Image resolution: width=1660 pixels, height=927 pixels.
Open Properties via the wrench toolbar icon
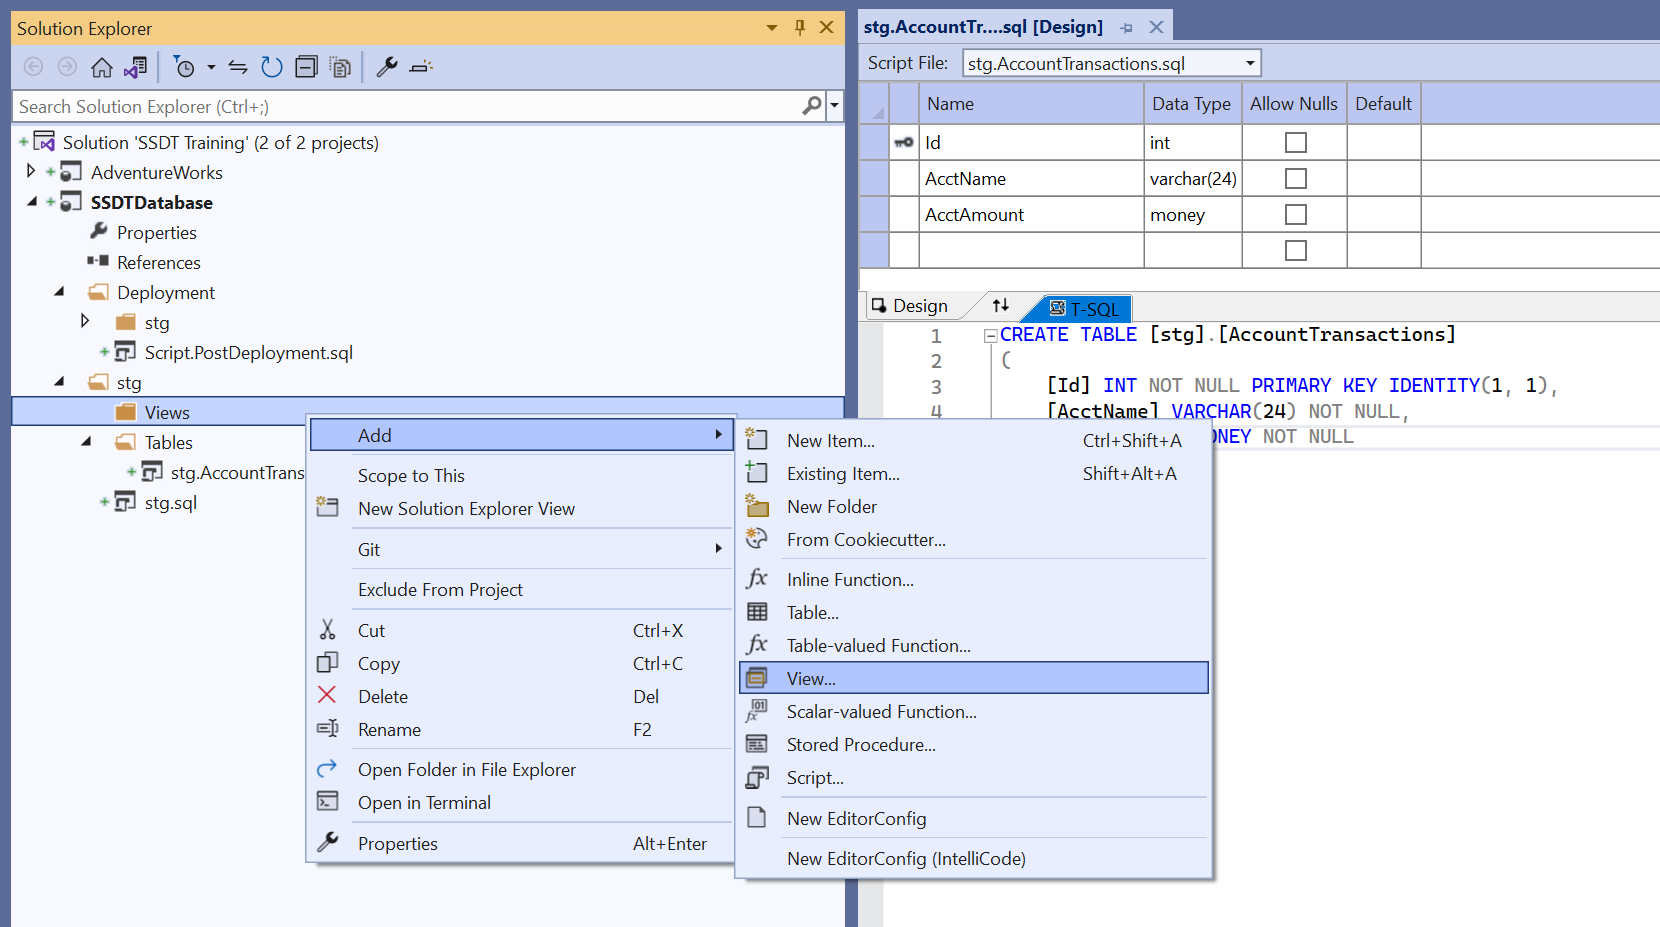pyautogui.click(x=387, y=67)
